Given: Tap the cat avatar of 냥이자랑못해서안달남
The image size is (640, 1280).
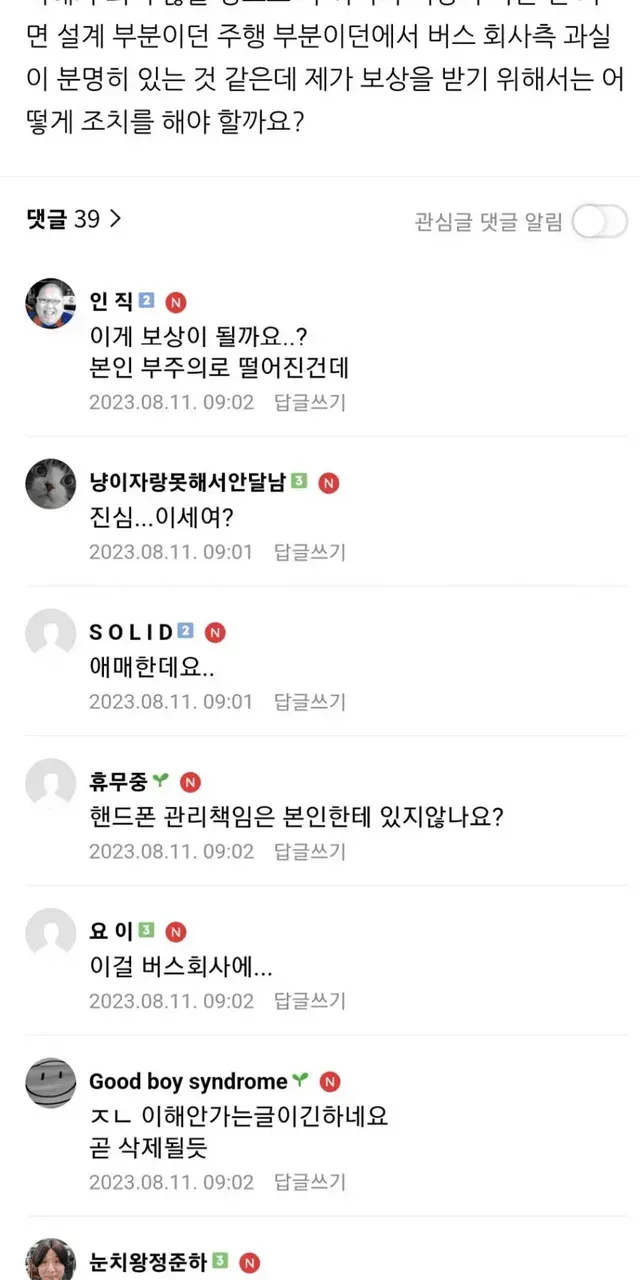Looking at the screenshot, I should pyautogui.click(x=50, y=484).
